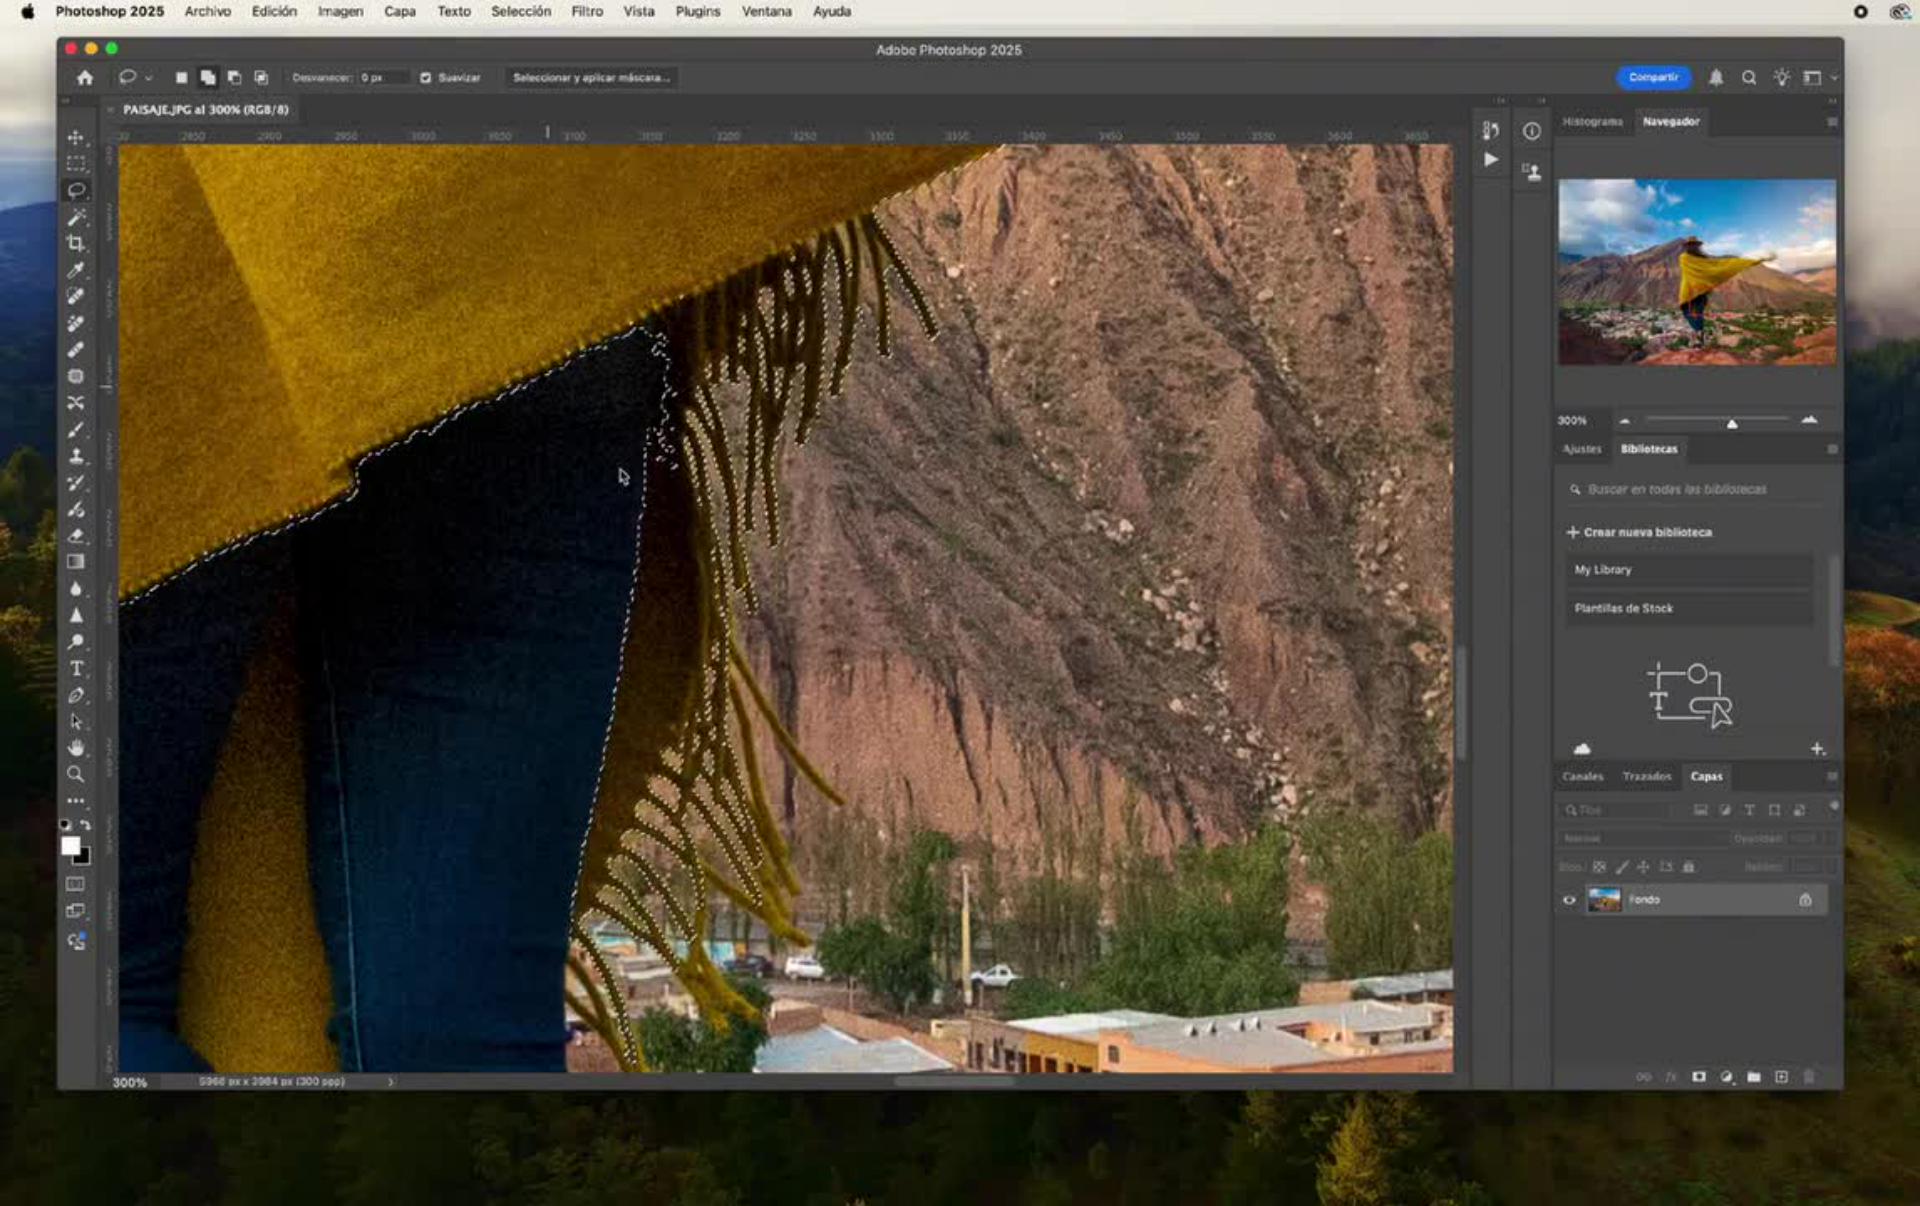Click the Move tool

tap(76, 137)
